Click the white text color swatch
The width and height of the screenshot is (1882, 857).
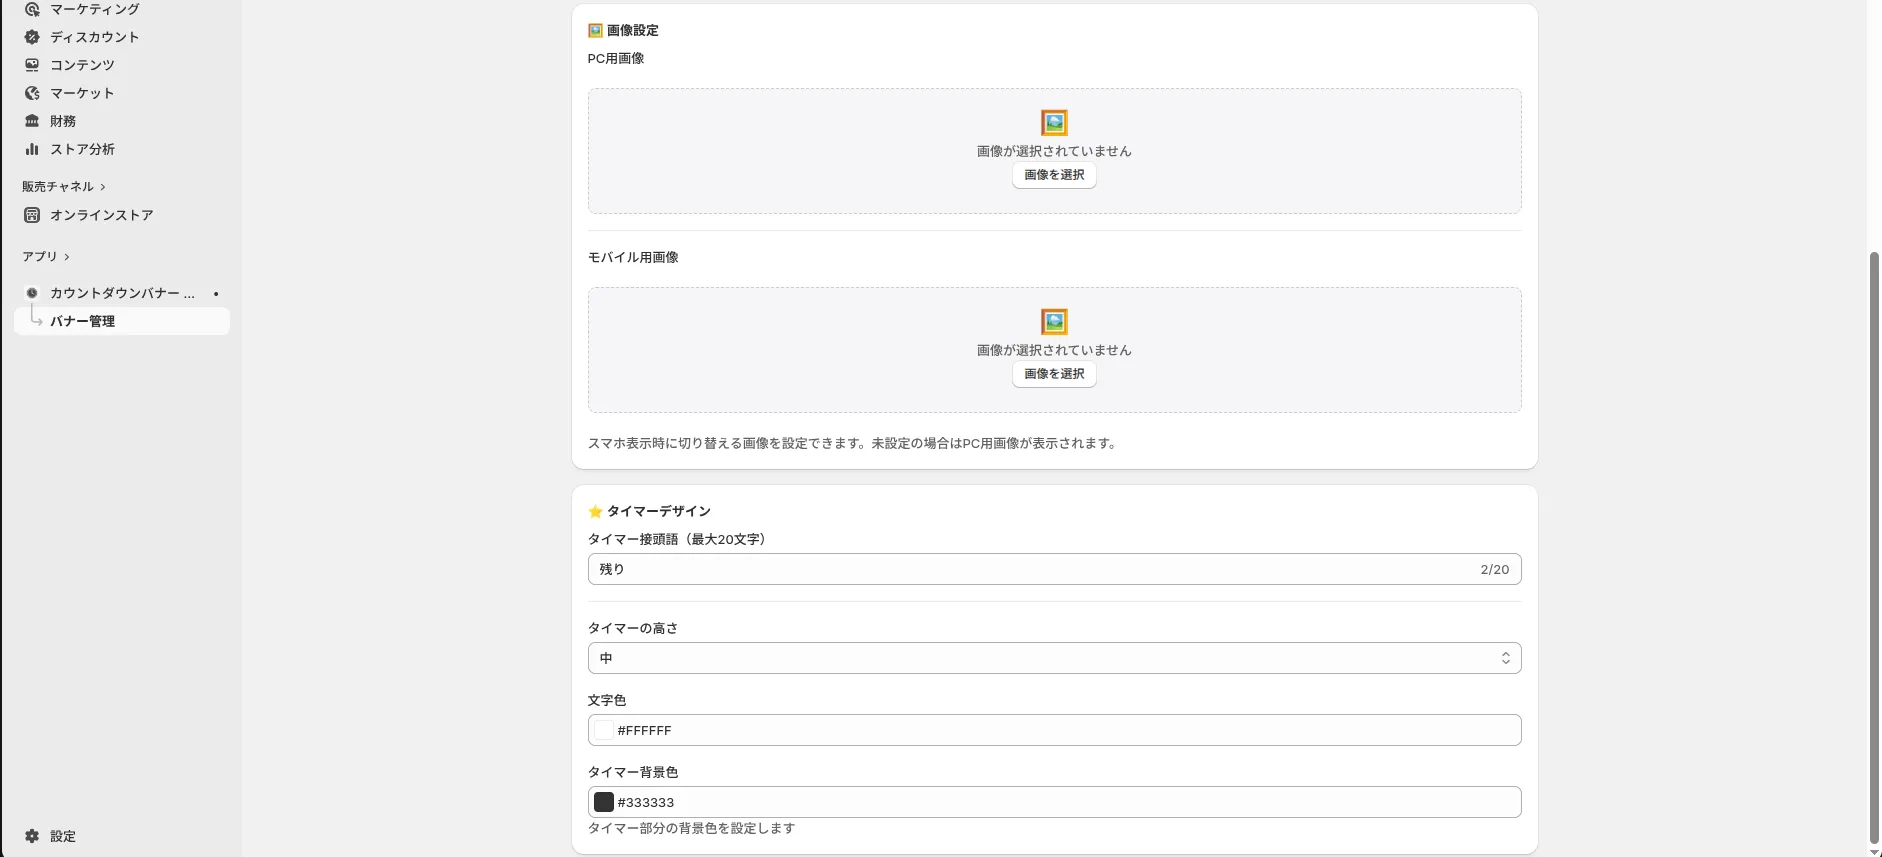point(604,730)
